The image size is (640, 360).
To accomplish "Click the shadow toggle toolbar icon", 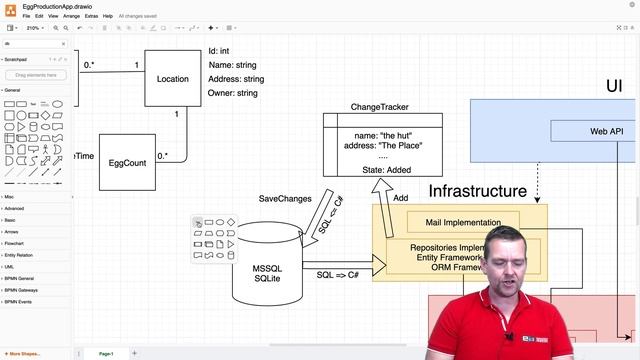I will [x=163, y=28].
